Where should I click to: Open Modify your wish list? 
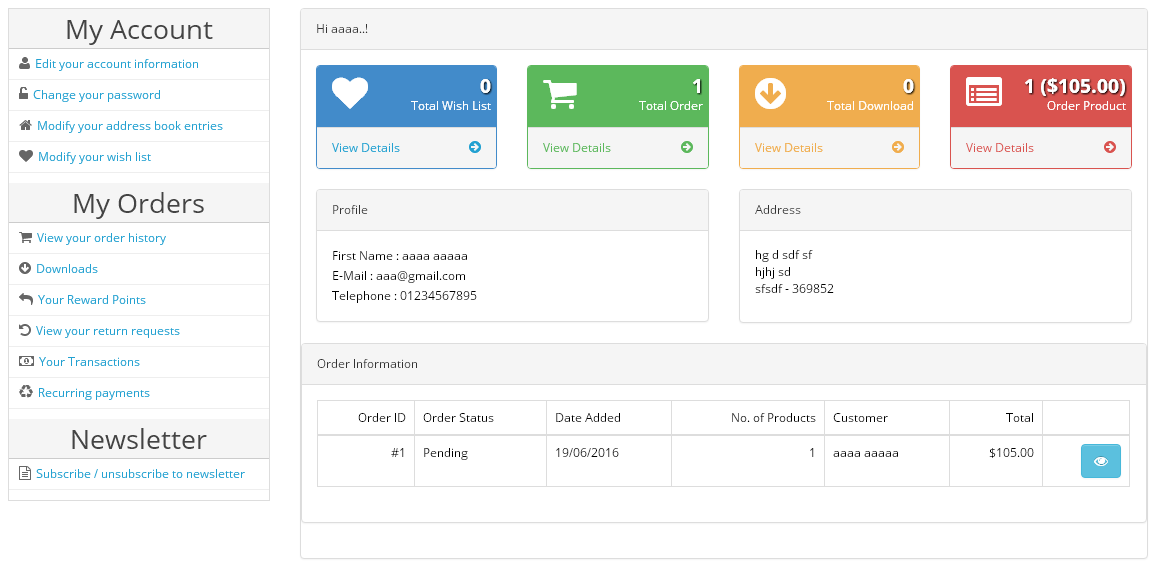point(95,157)
